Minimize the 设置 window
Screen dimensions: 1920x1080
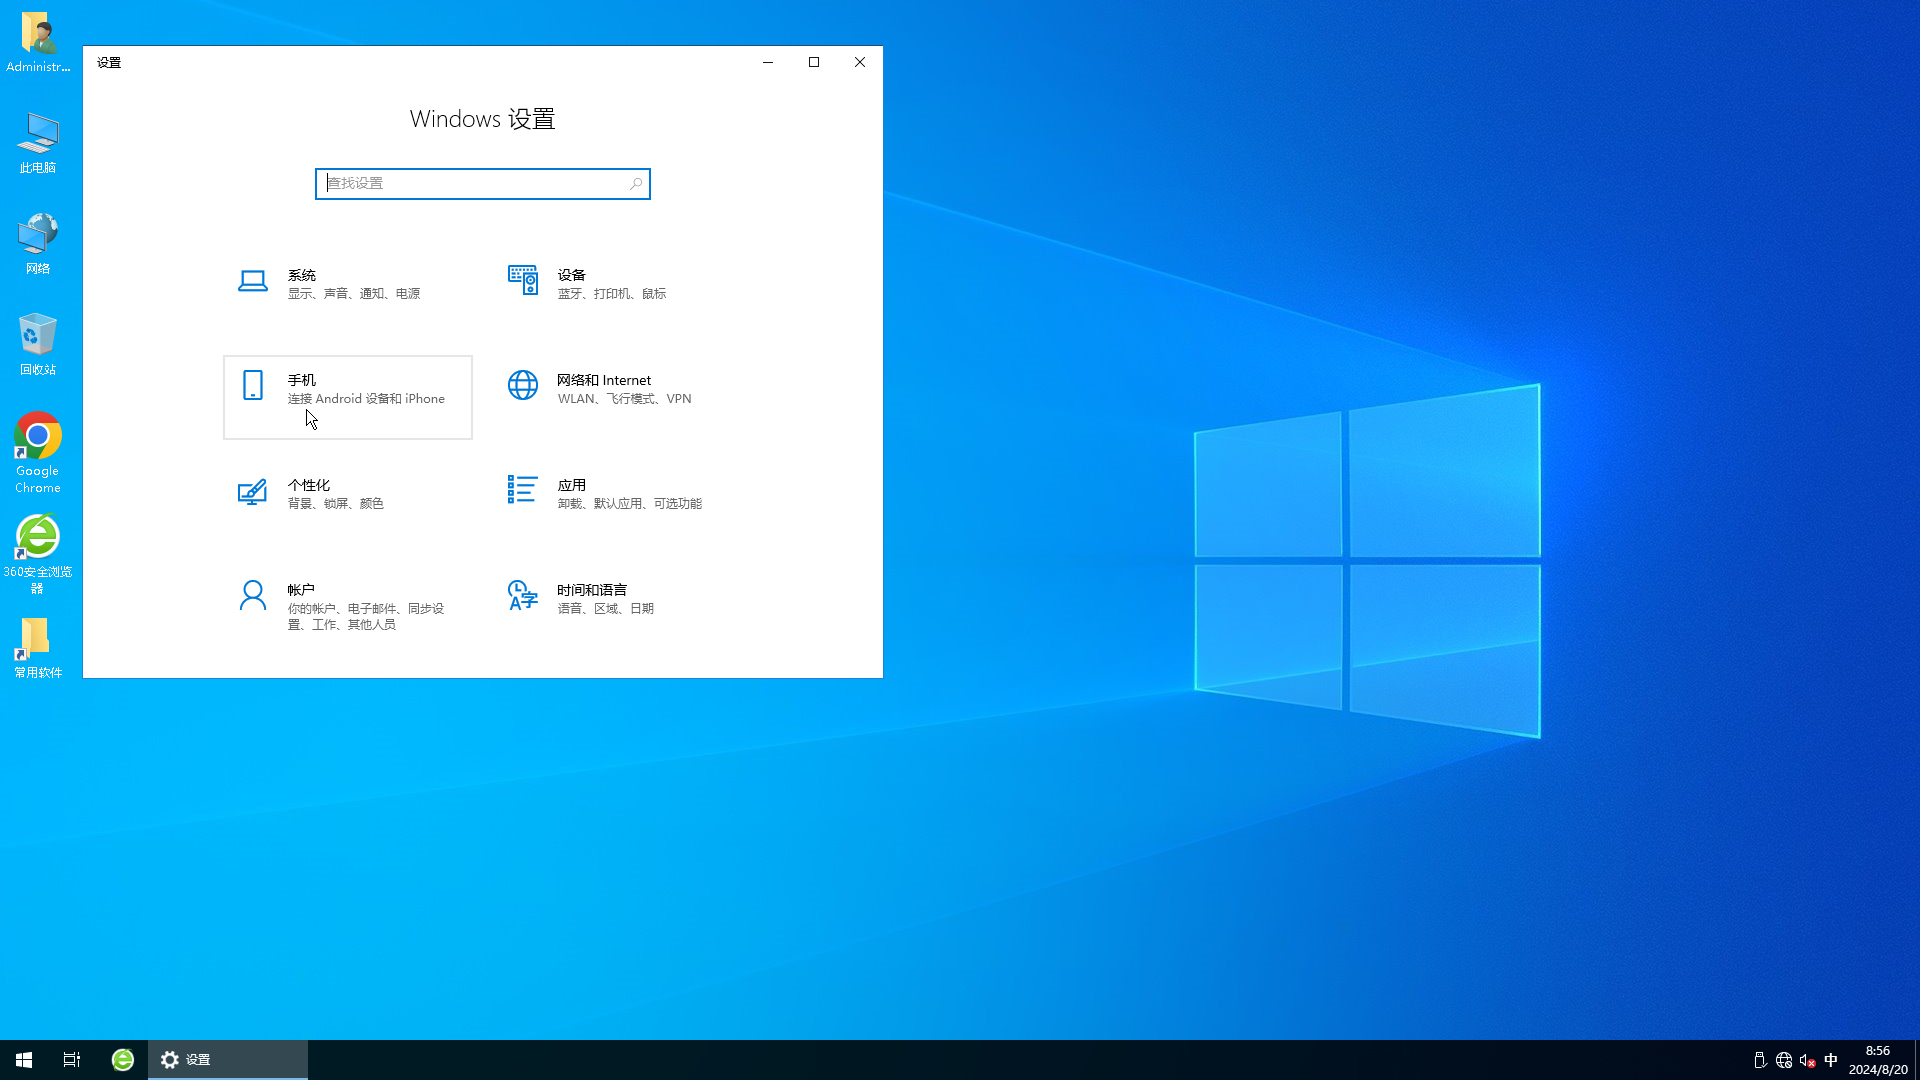tap(768, 62)
